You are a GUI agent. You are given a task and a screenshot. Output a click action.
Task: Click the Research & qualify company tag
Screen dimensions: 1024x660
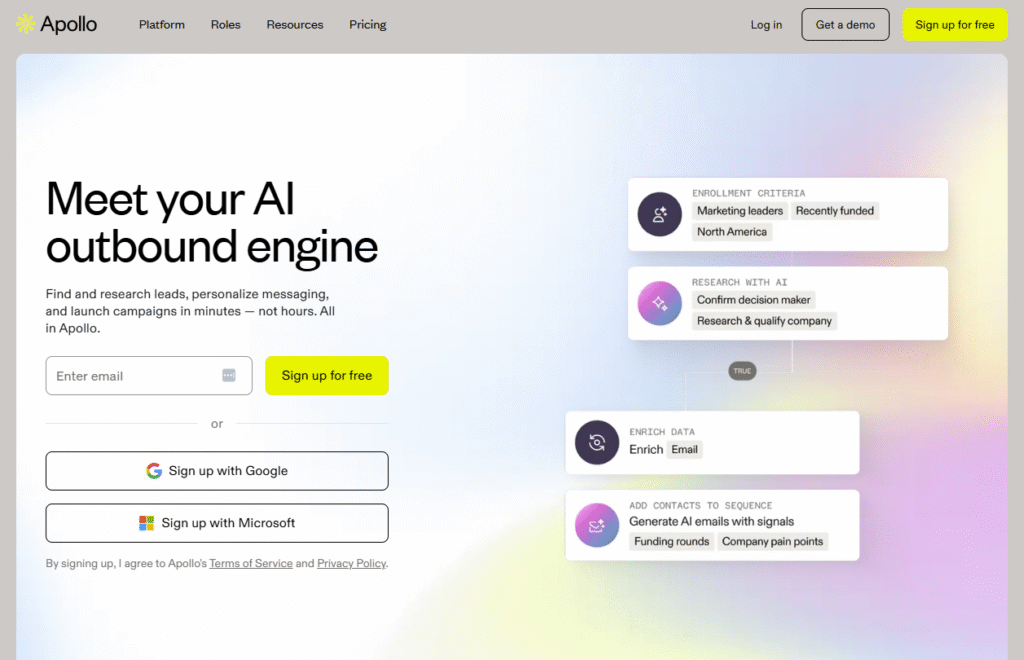[764, 321]
